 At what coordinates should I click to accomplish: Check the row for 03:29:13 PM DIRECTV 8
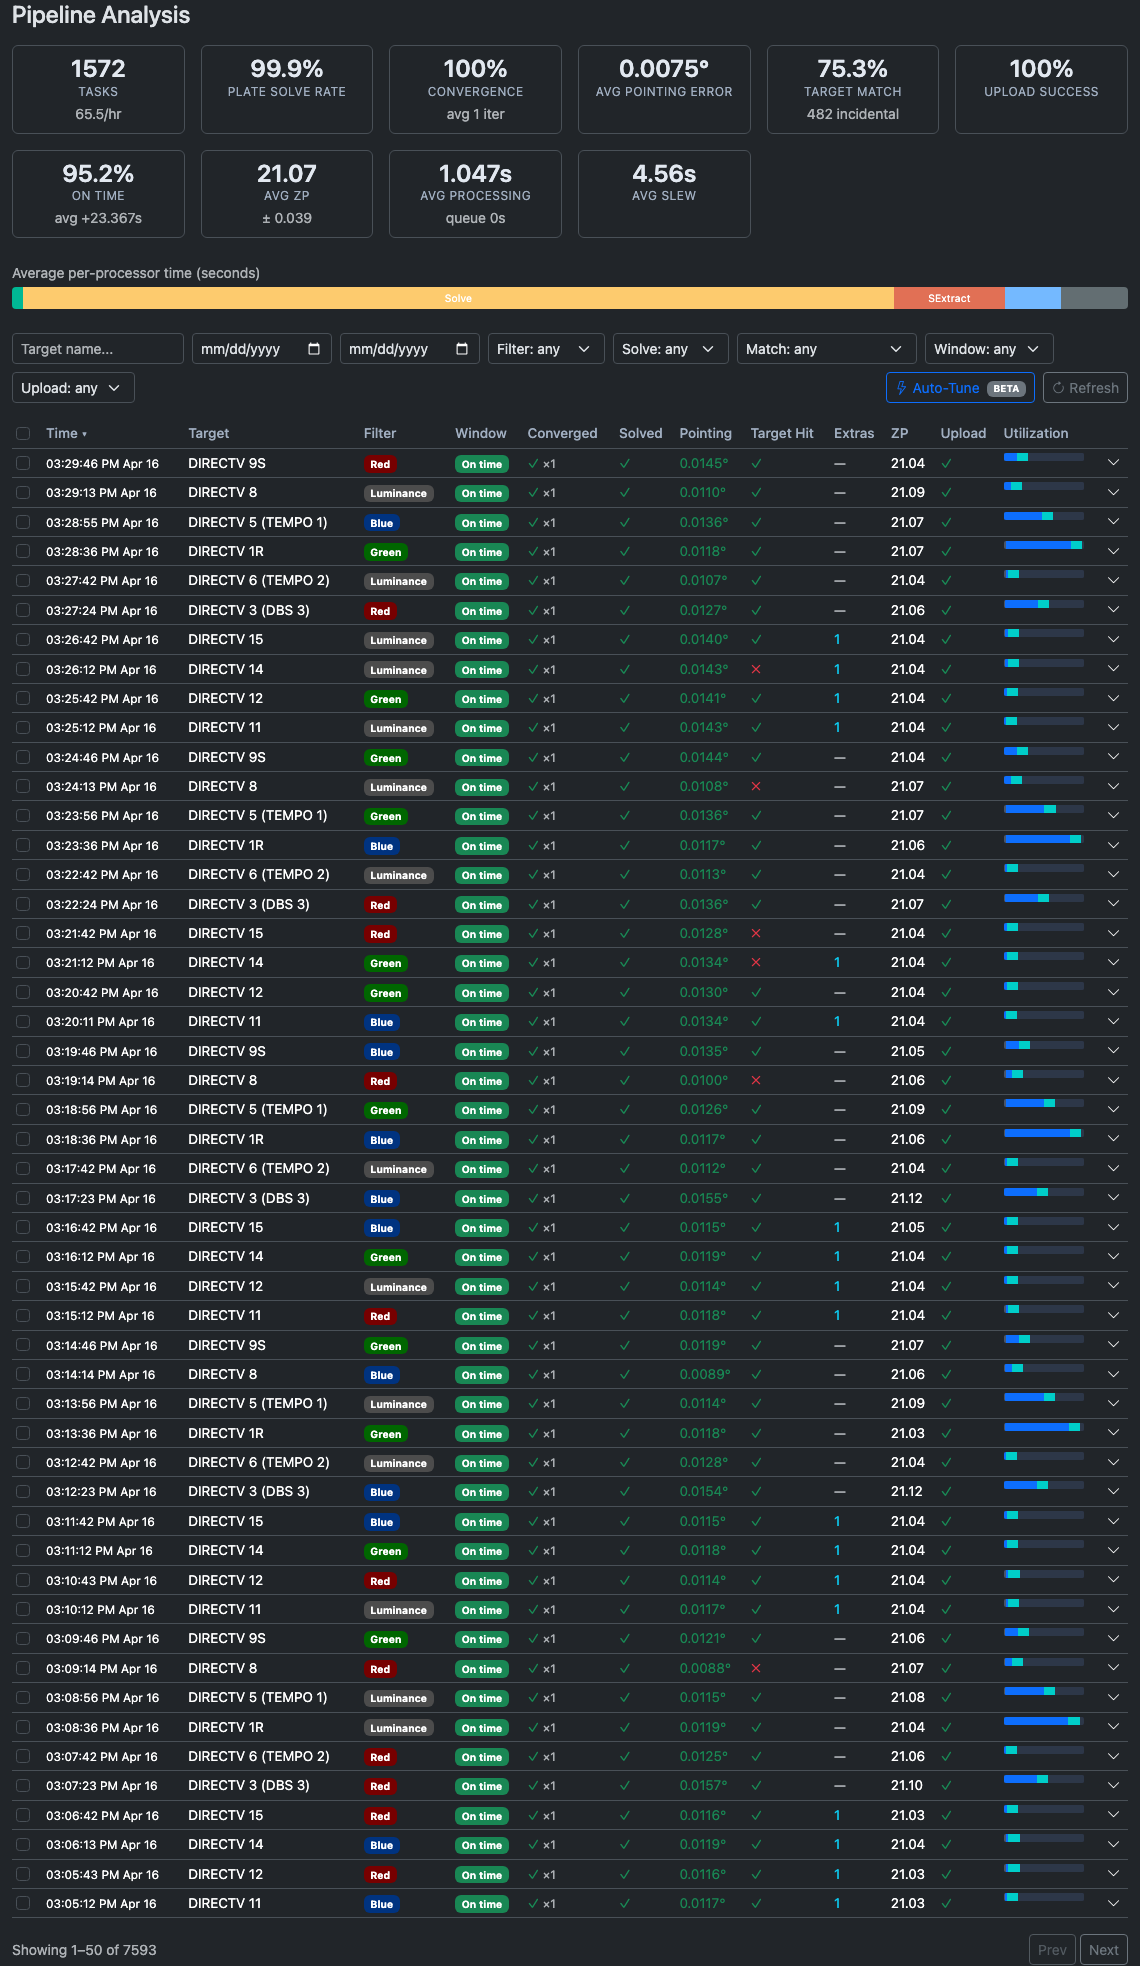coord(23,493)
